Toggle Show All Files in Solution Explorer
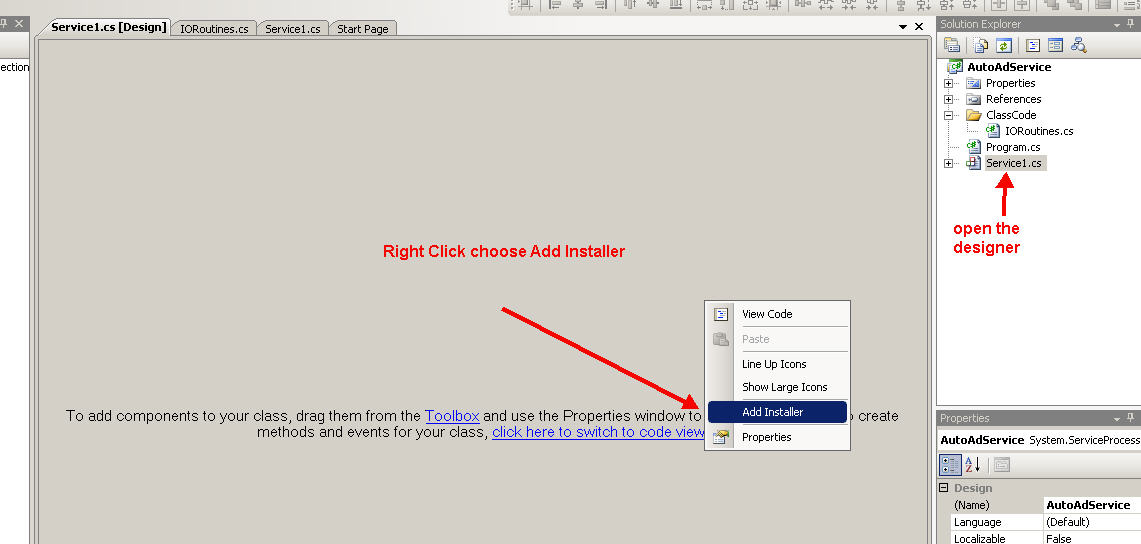The height and width of the screenshot is (544, 1141). (981, 45)
